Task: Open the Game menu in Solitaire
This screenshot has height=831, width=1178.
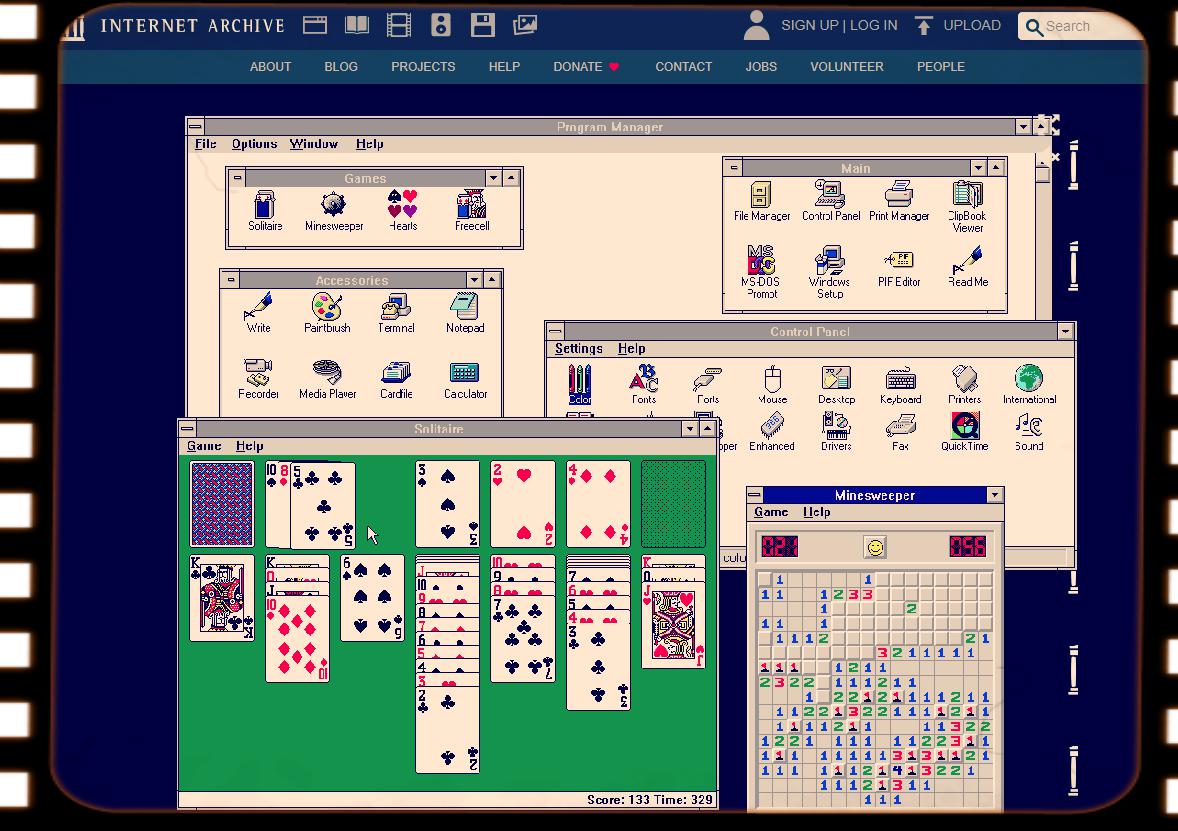Action: (x=204, y=446)
